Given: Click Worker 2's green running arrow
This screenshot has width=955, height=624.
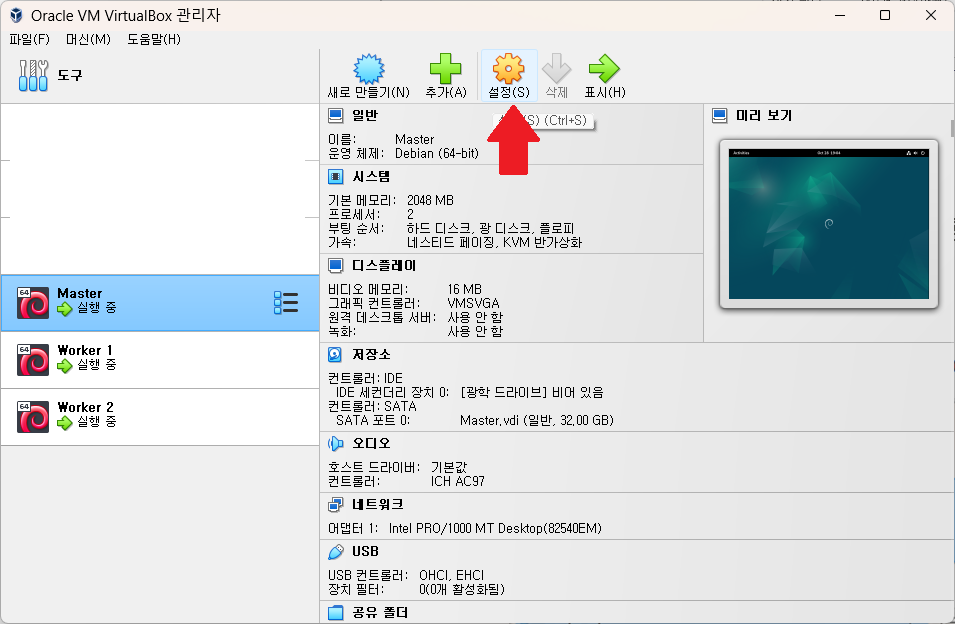Looking at the screenshot, I should pos(65,422).
